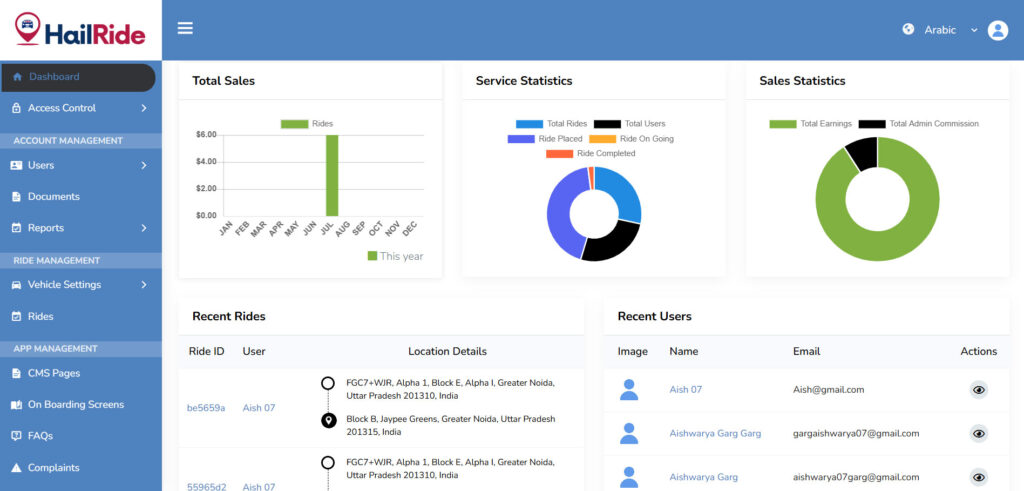This screenshot has width=1024, height=491.
Task: Expand the Users sidebar menu
Action: coord(144,165)
